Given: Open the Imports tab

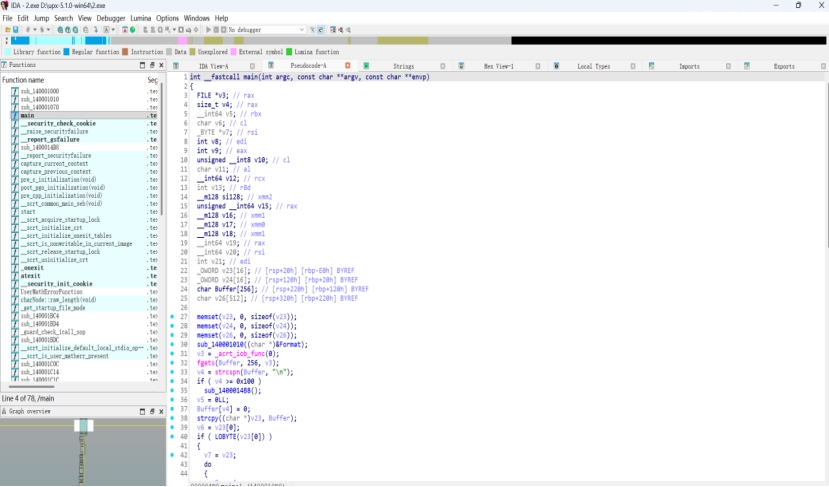Looking at the screenshot, I should 689,66.
